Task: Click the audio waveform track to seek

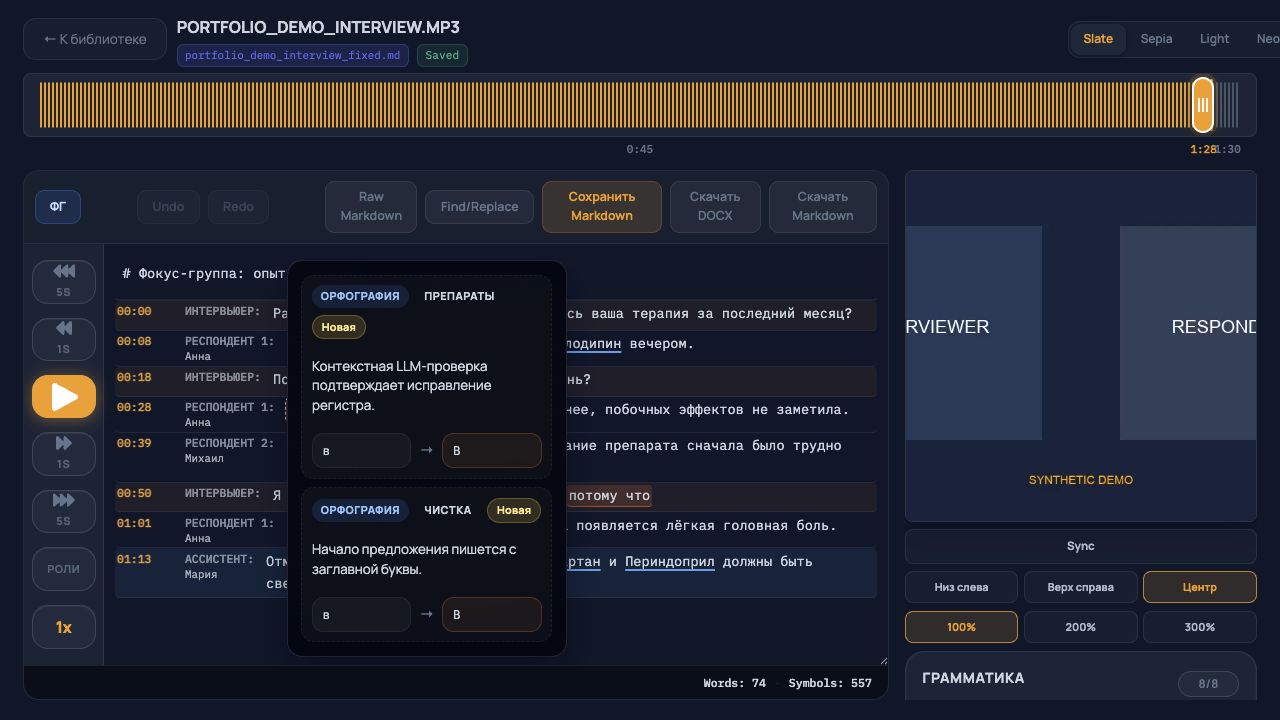Action: (639, 105)
